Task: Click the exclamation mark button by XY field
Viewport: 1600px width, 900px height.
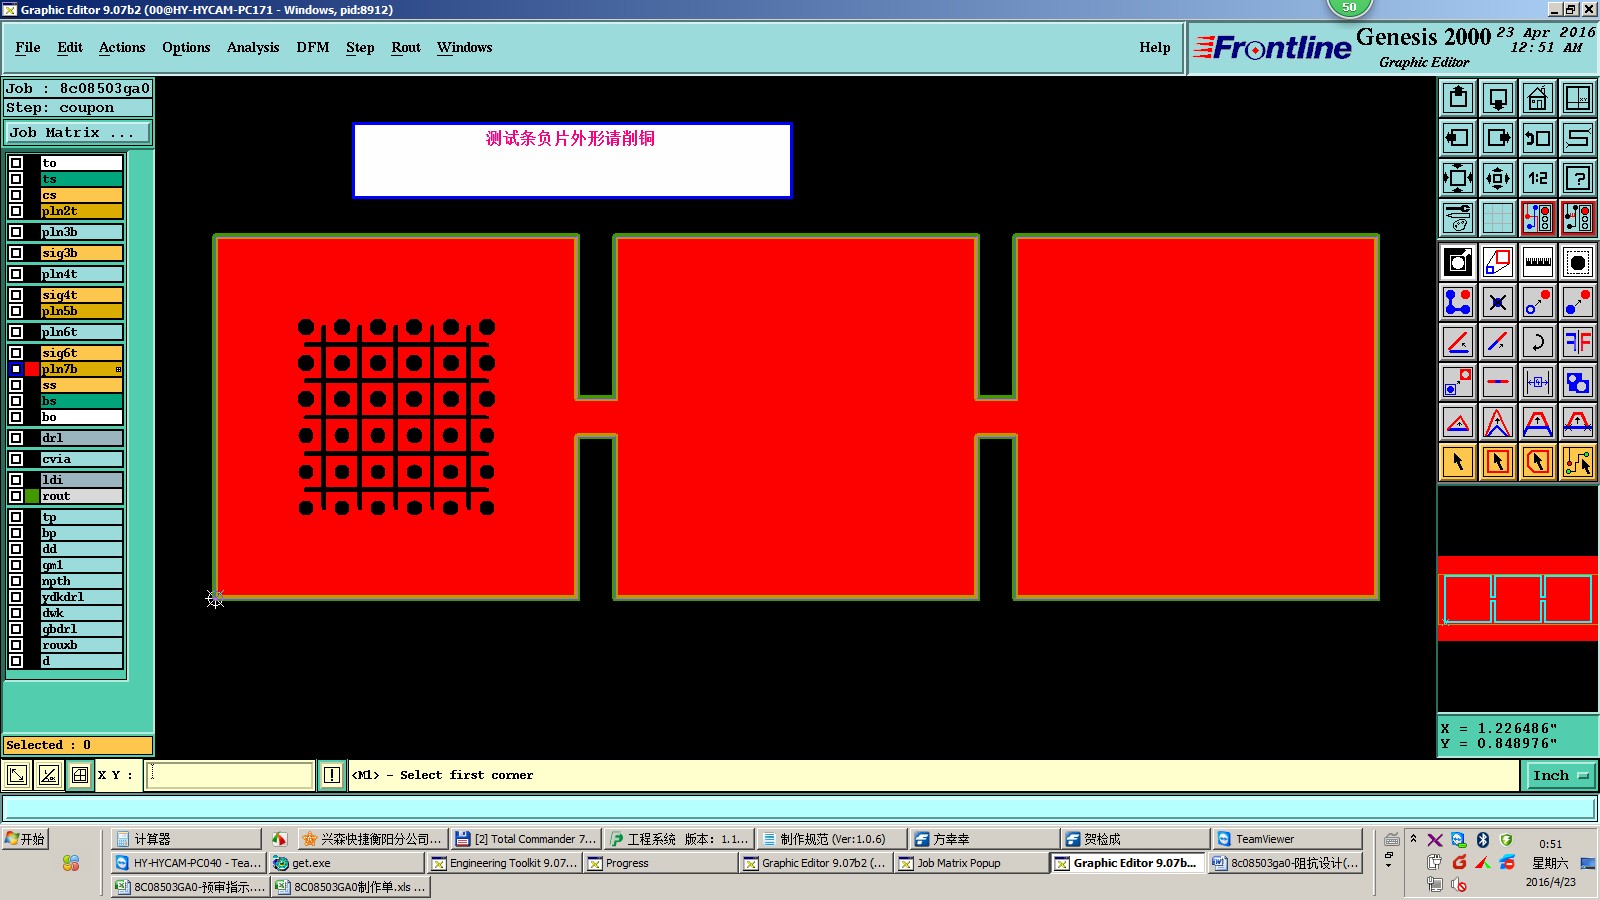Action: pos(332,775)
